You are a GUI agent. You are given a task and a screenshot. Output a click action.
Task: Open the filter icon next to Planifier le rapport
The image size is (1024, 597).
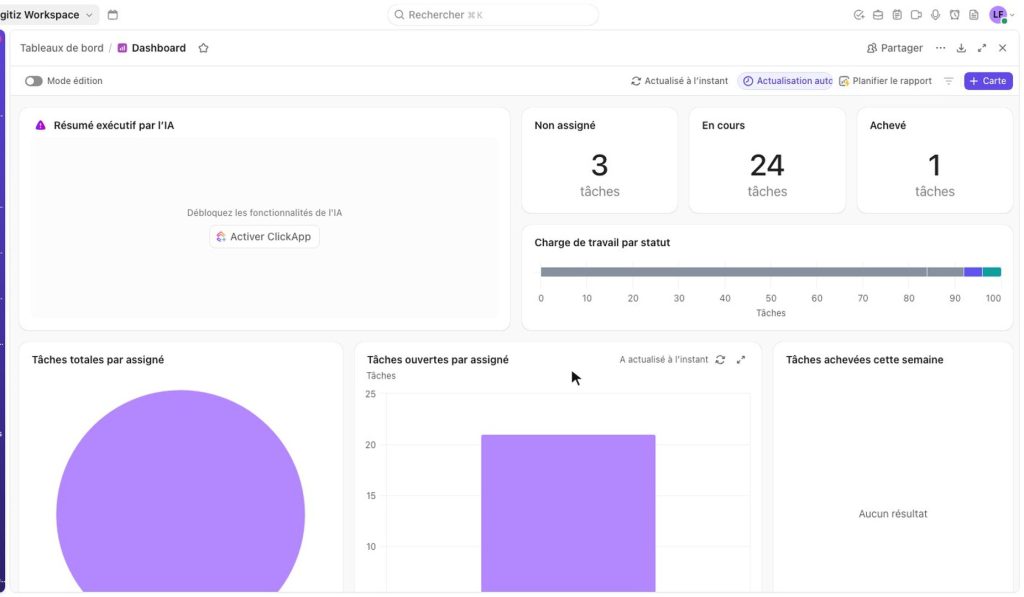pos(948,81)
